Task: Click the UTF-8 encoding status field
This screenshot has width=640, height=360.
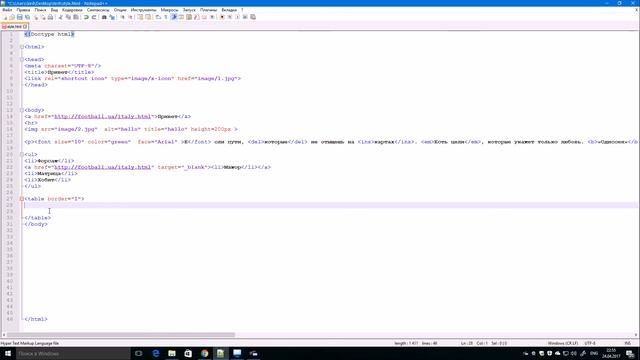Action: coord(590,343)
